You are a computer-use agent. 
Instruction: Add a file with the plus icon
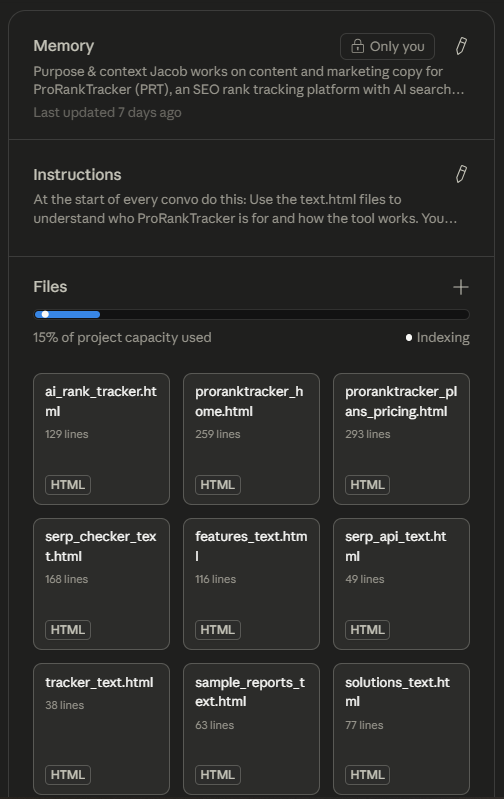(x=461, y=287)
